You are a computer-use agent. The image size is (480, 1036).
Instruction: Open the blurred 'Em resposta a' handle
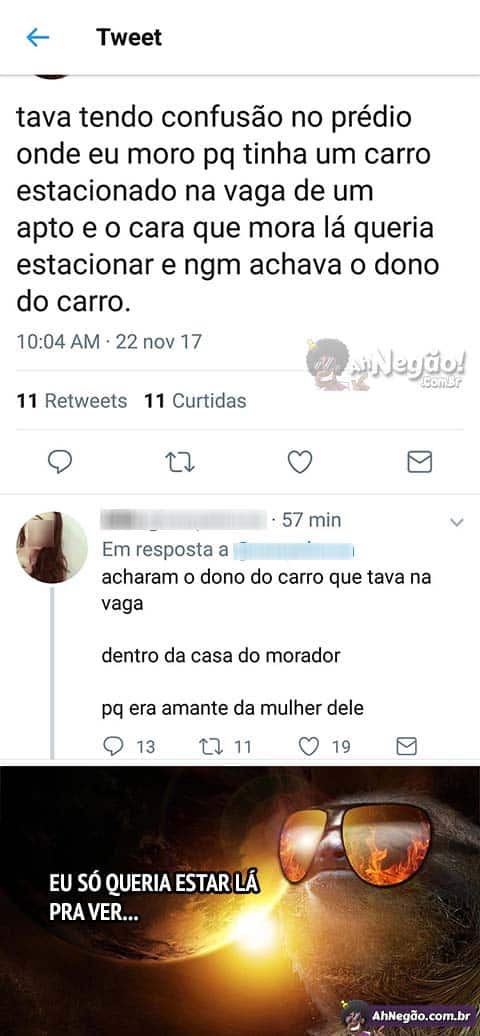click(x=296, y=550)
